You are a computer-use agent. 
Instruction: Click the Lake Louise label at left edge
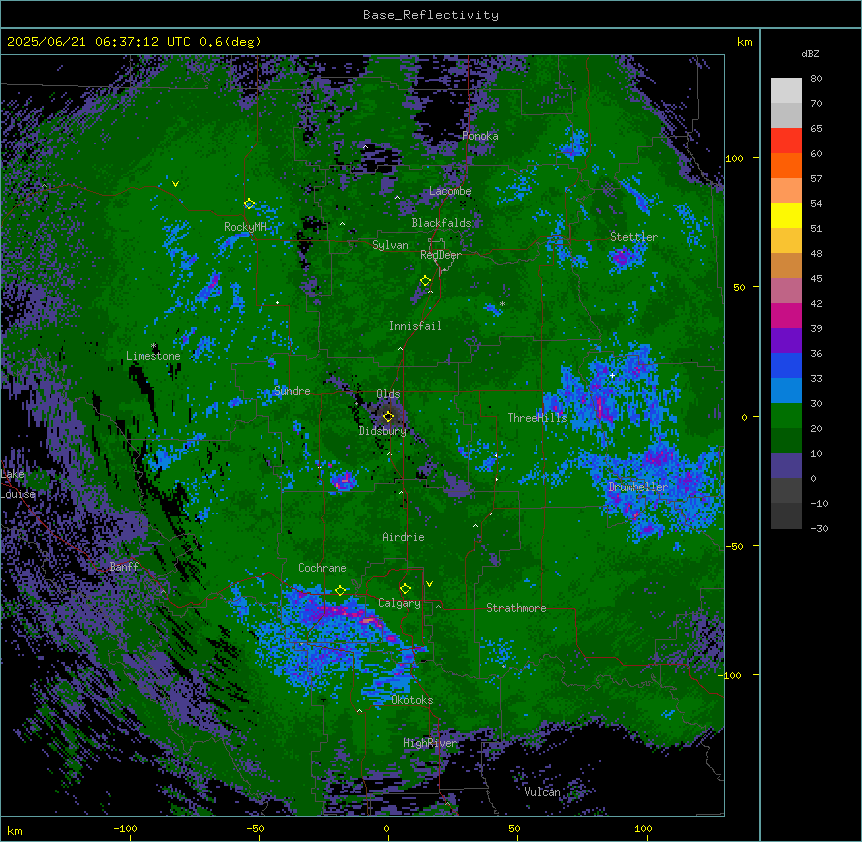pos(18,484)
